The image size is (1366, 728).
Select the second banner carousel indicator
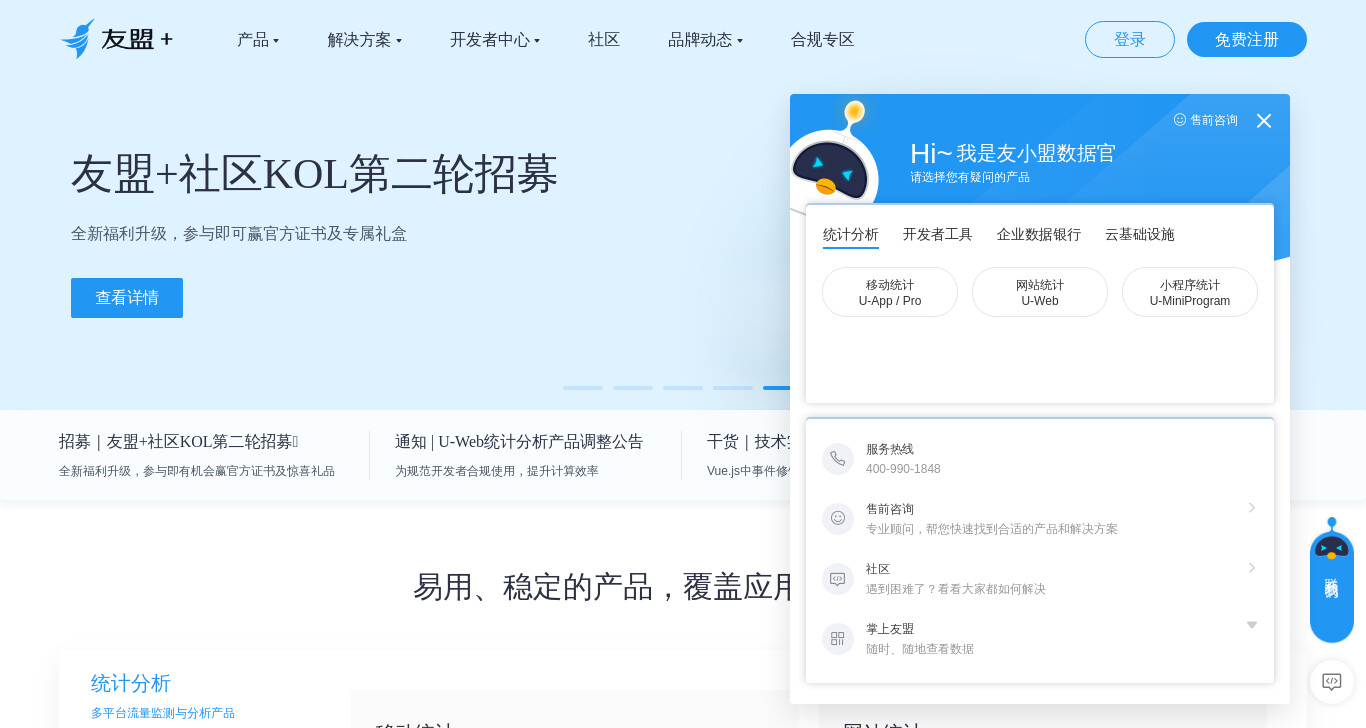[633, 388]
